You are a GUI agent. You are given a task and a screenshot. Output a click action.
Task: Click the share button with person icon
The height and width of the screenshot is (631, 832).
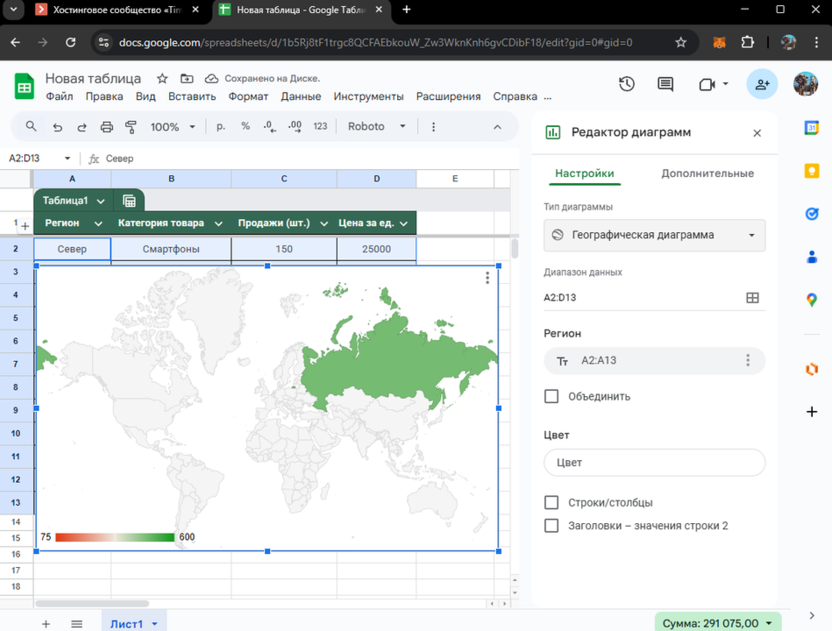pos(762,84)
